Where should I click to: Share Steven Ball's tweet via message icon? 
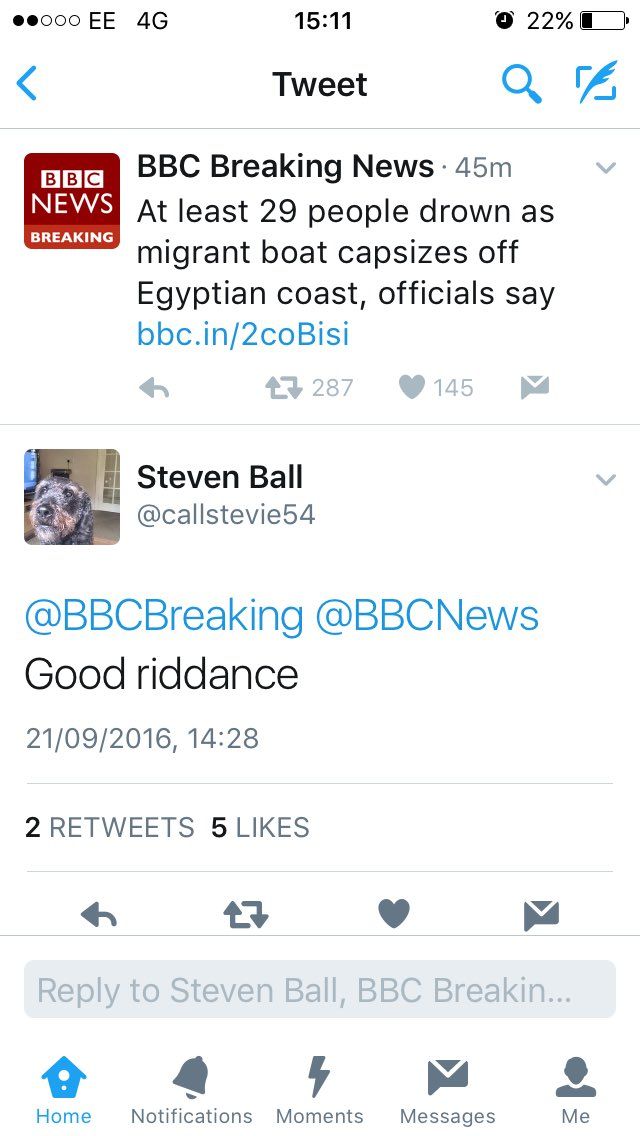[x=541, y=915]
